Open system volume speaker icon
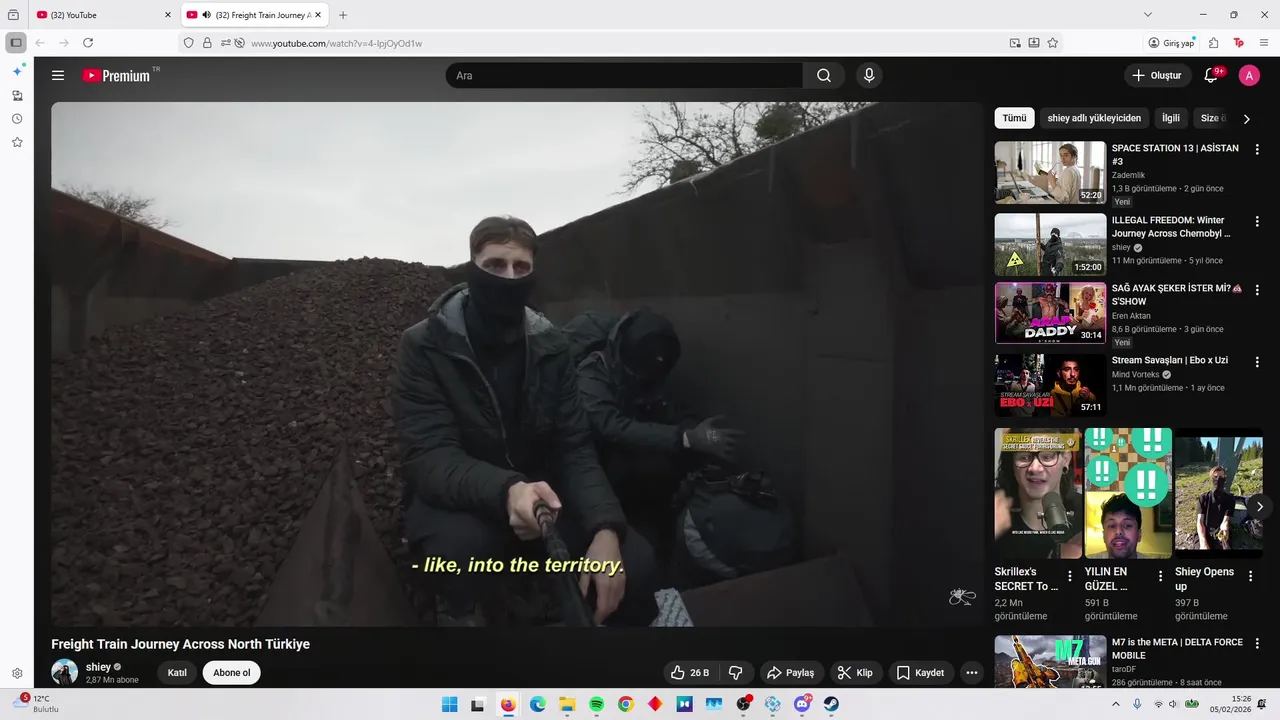 click(x=1172, y=704)
